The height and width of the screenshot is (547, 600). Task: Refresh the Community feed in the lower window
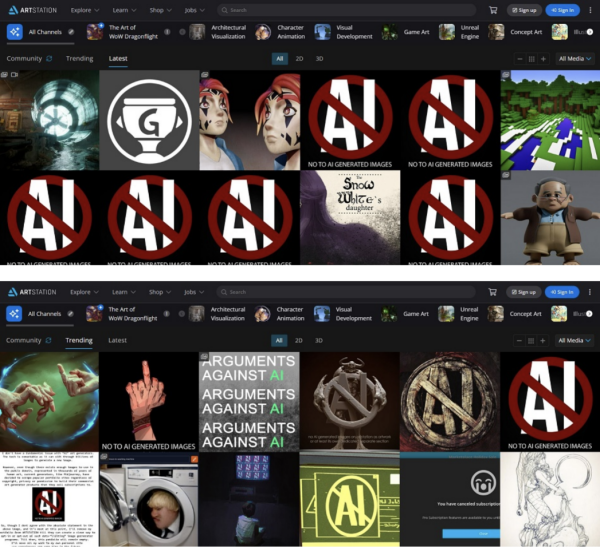coord(48,340)
